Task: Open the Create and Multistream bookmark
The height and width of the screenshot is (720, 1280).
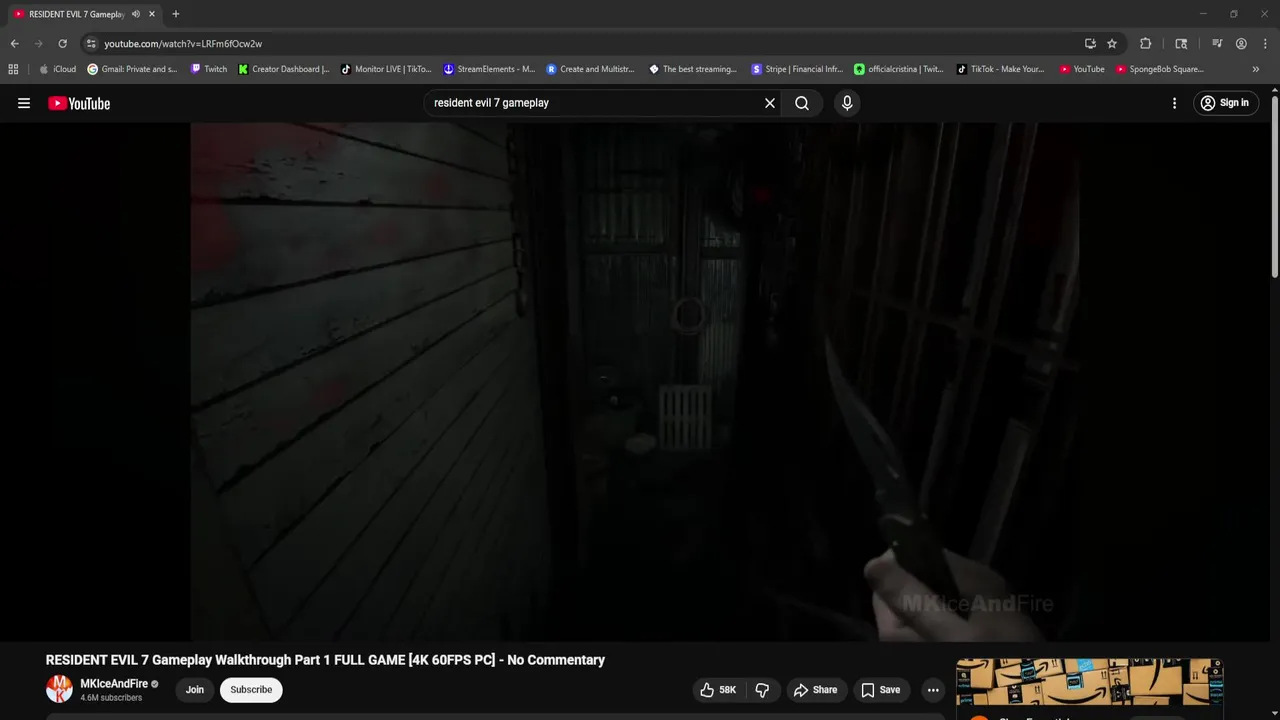Action: point(591,69)
